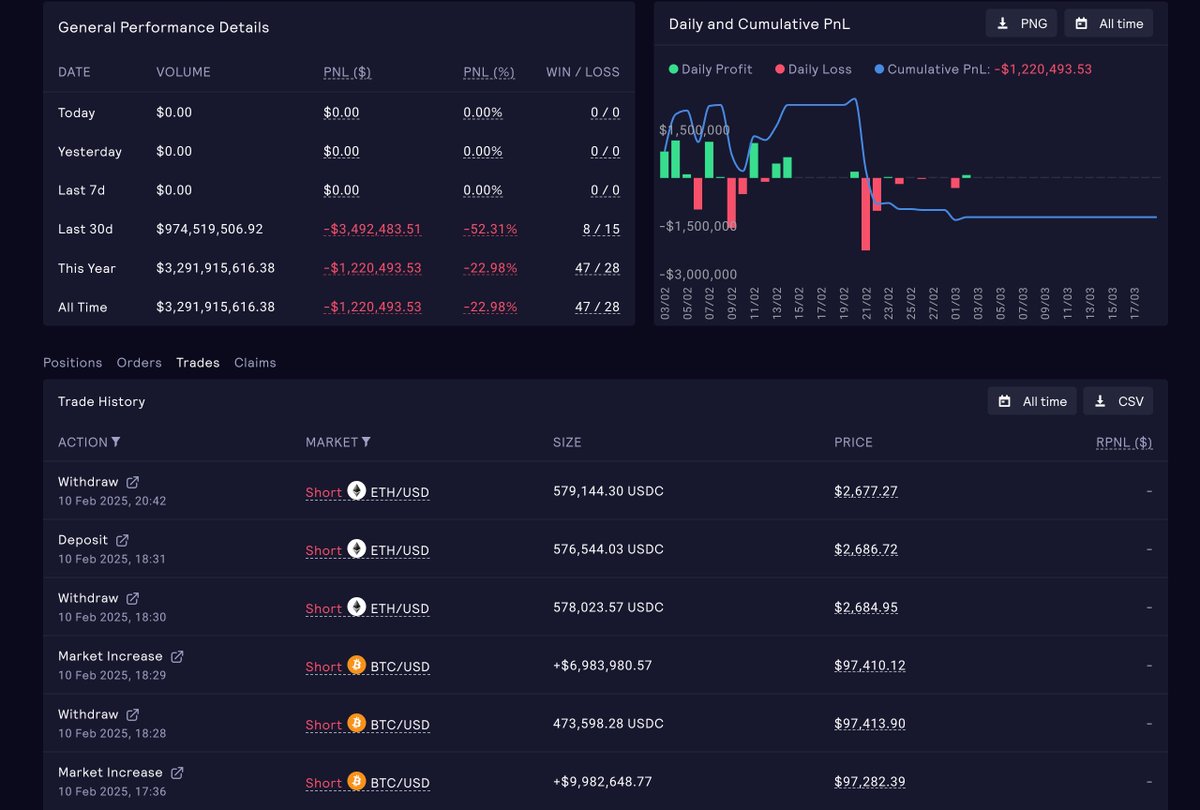The image size is (1200, 810).
Task: Open All time filter in Trade History
Action: (1033, 401)
